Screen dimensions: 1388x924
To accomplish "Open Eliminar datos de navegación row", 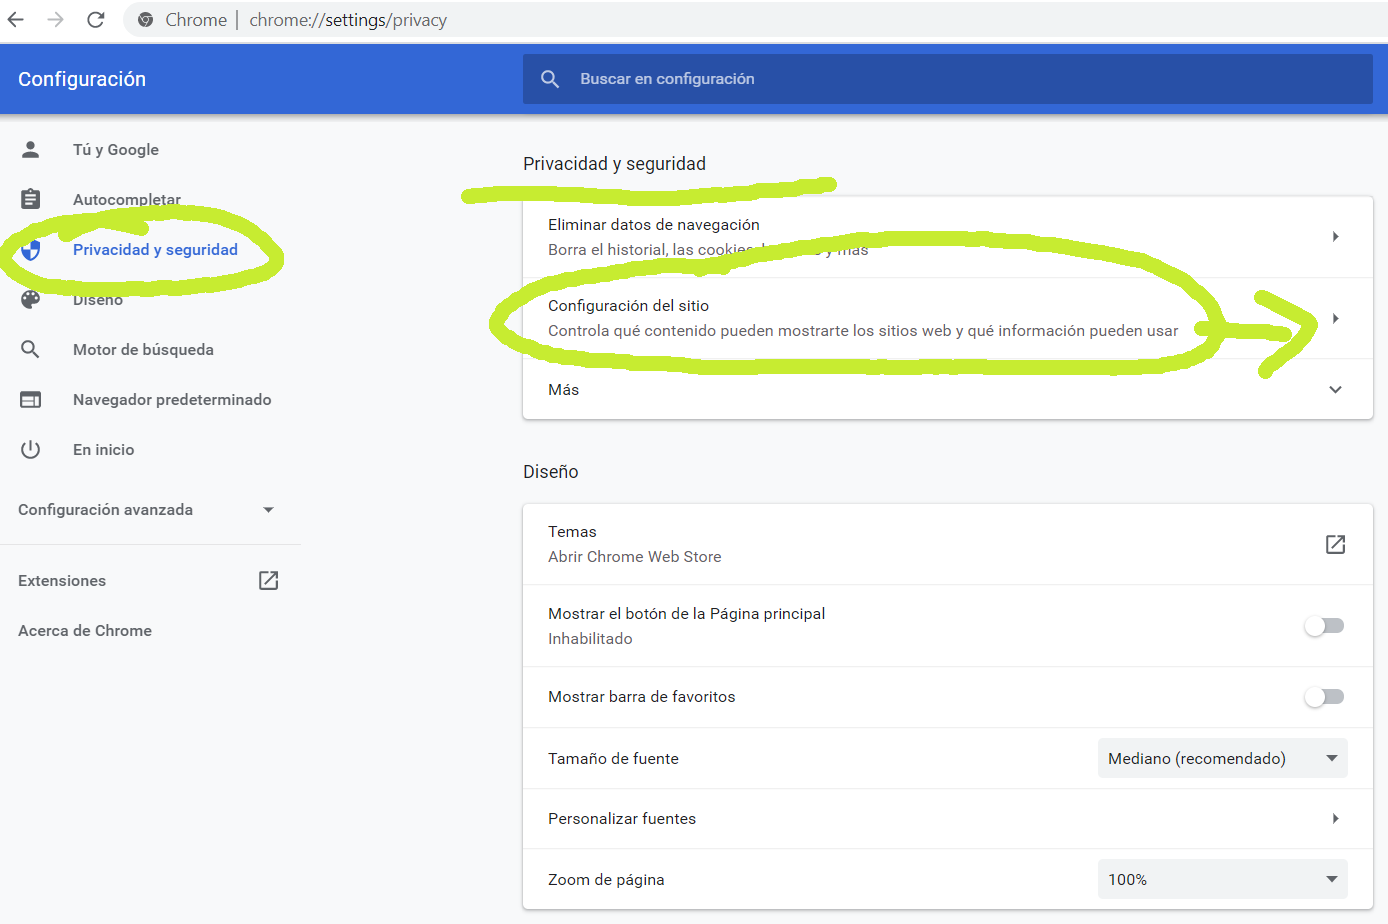I will point(947,237).
